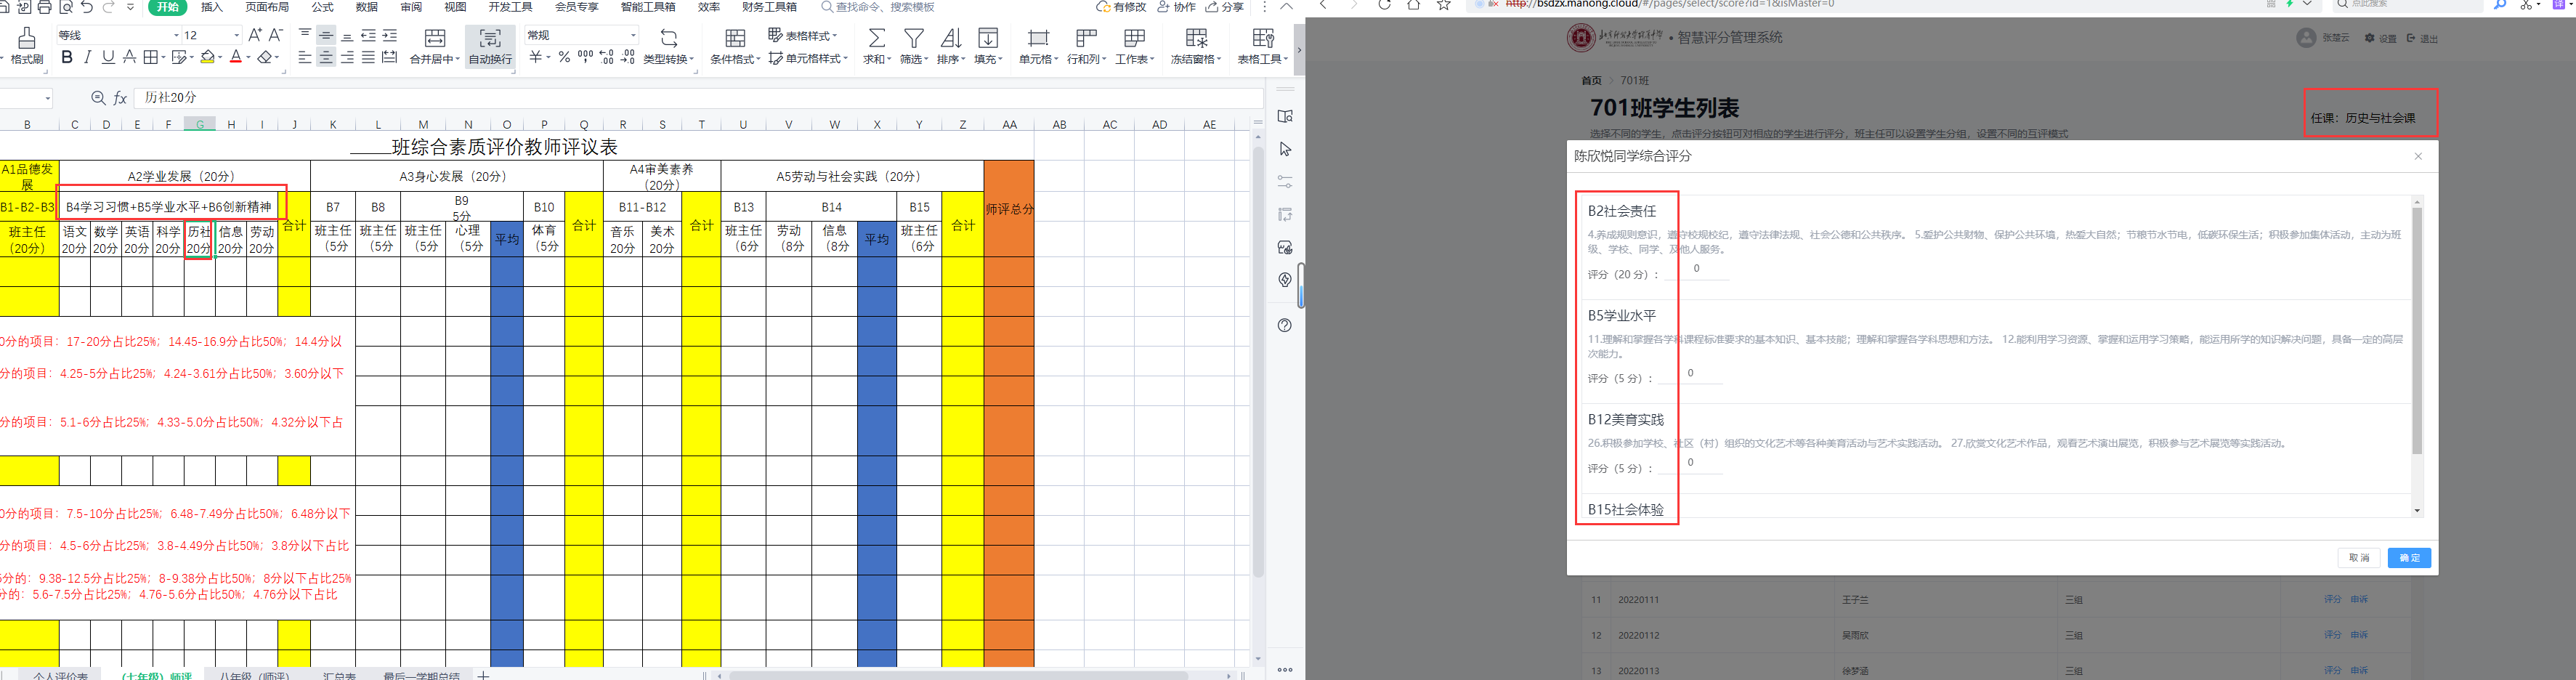Click the decrease font size icon
This screenshot has width=2576, height=680.
click(x=276, y=35)
